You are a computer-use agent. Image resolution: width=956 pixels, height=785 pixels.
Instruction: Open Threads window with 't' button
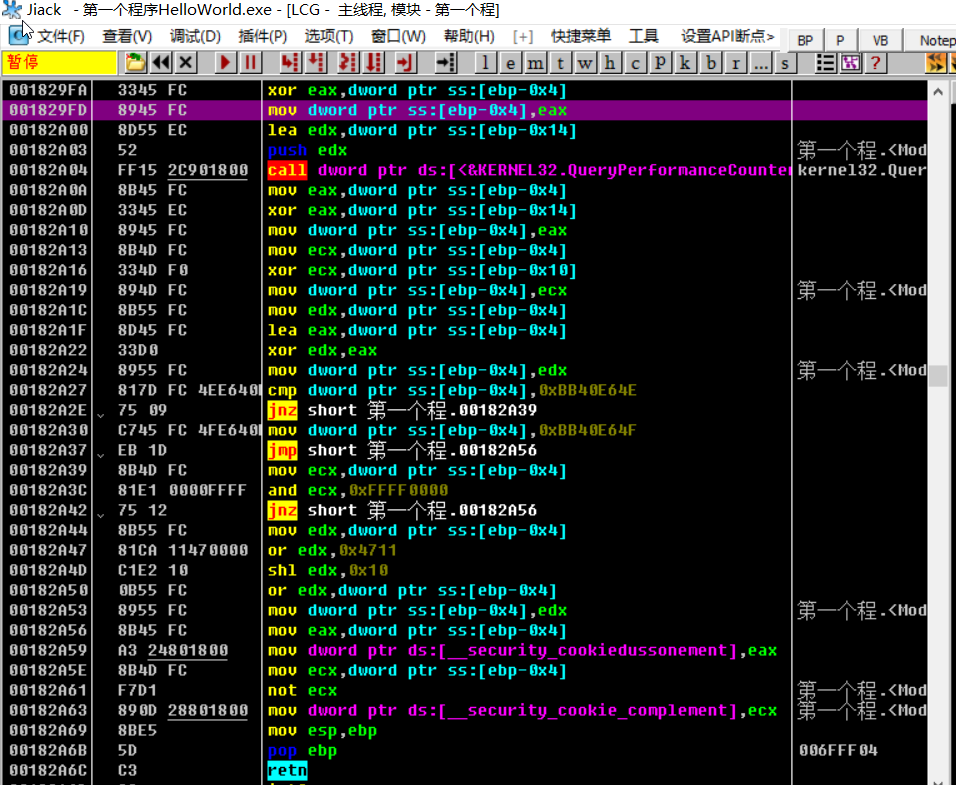tap(560, 63)
